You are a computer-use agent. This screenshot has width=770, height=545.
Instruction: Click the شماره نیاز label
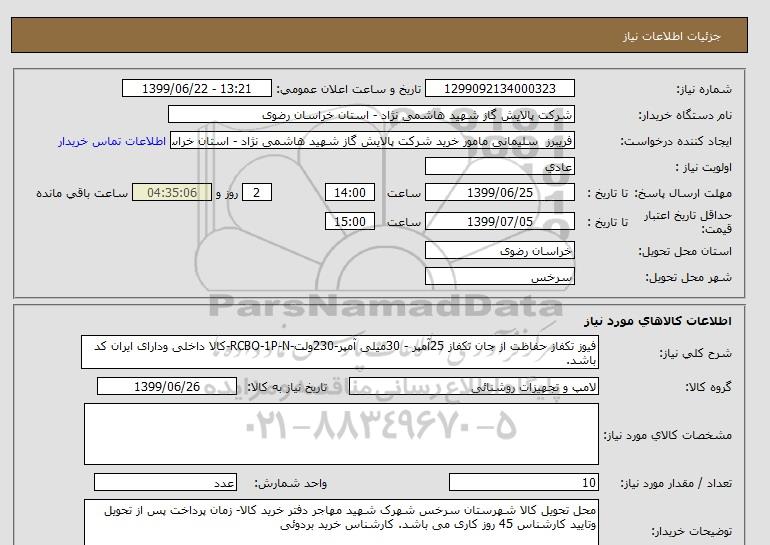click(704, 89)
